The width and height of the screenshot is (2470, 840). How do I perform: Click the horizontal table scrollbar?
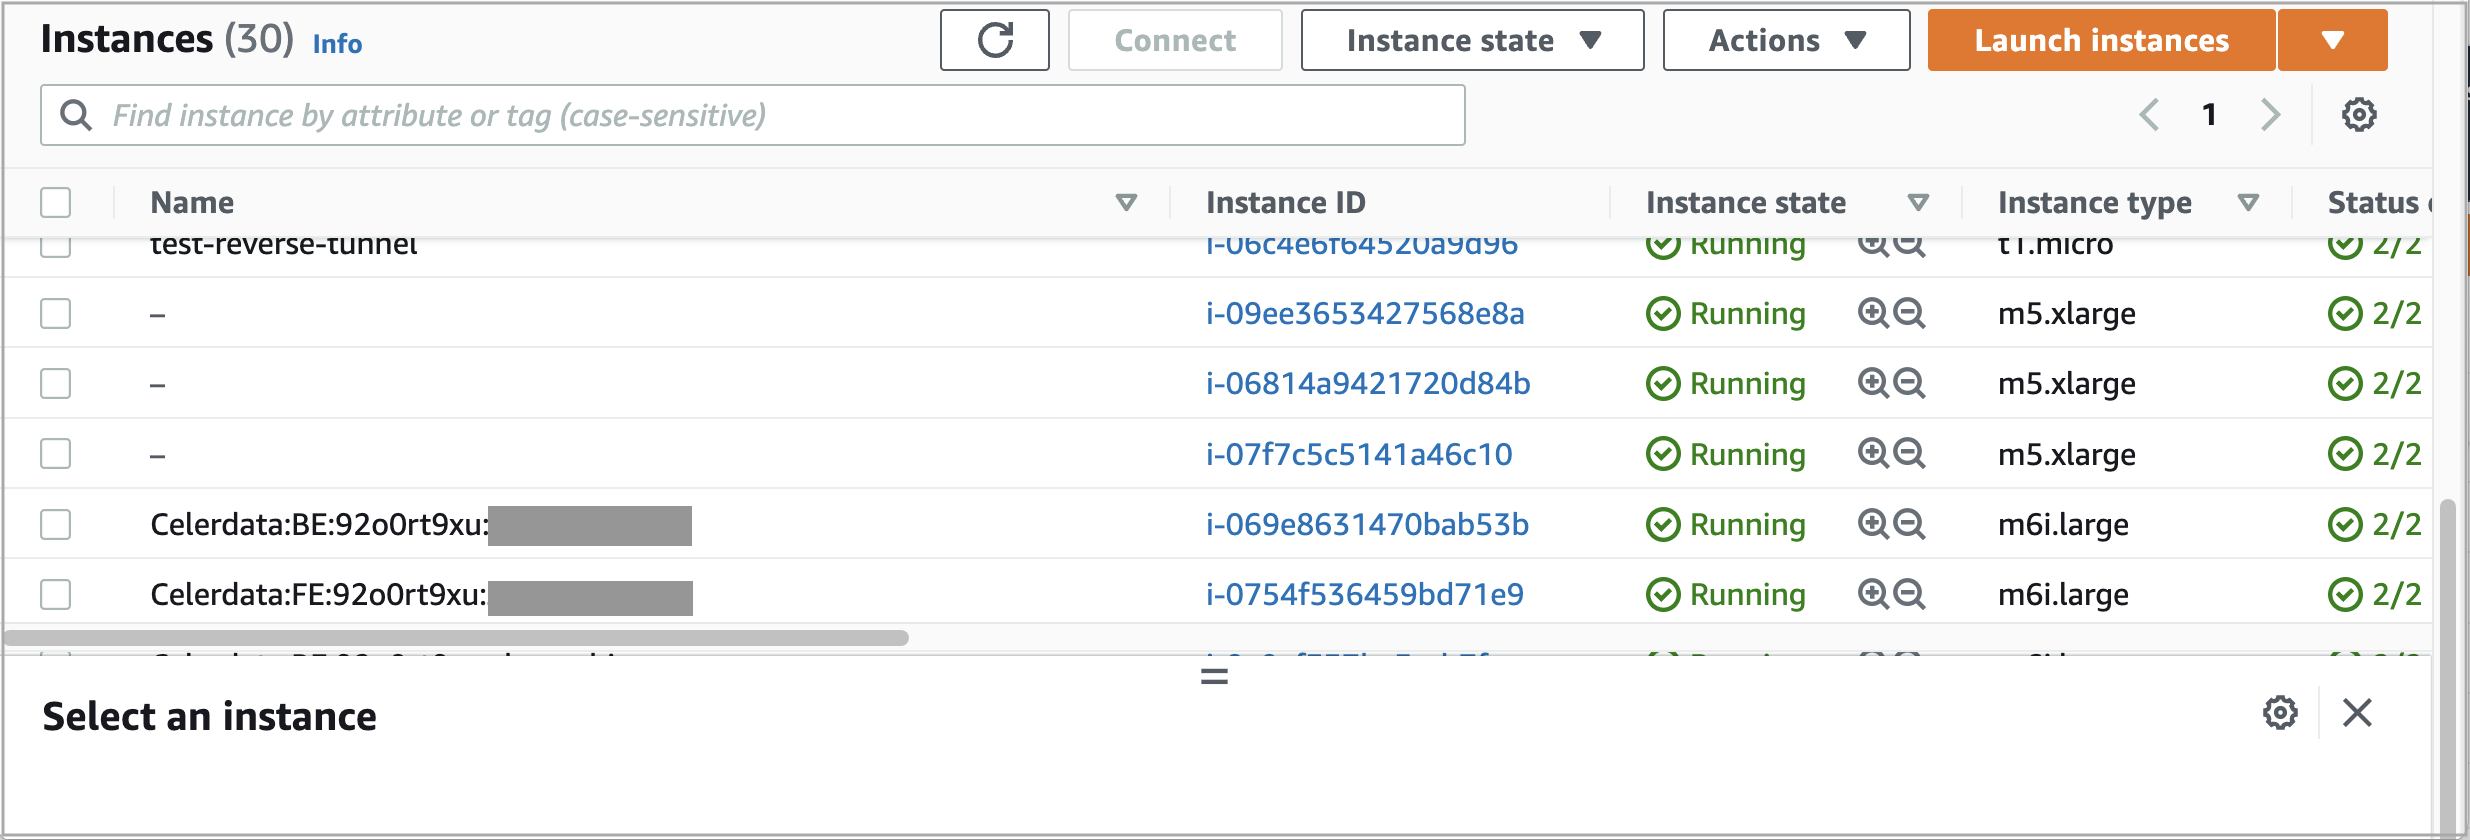pyautogui.click(x=456, y=638)
